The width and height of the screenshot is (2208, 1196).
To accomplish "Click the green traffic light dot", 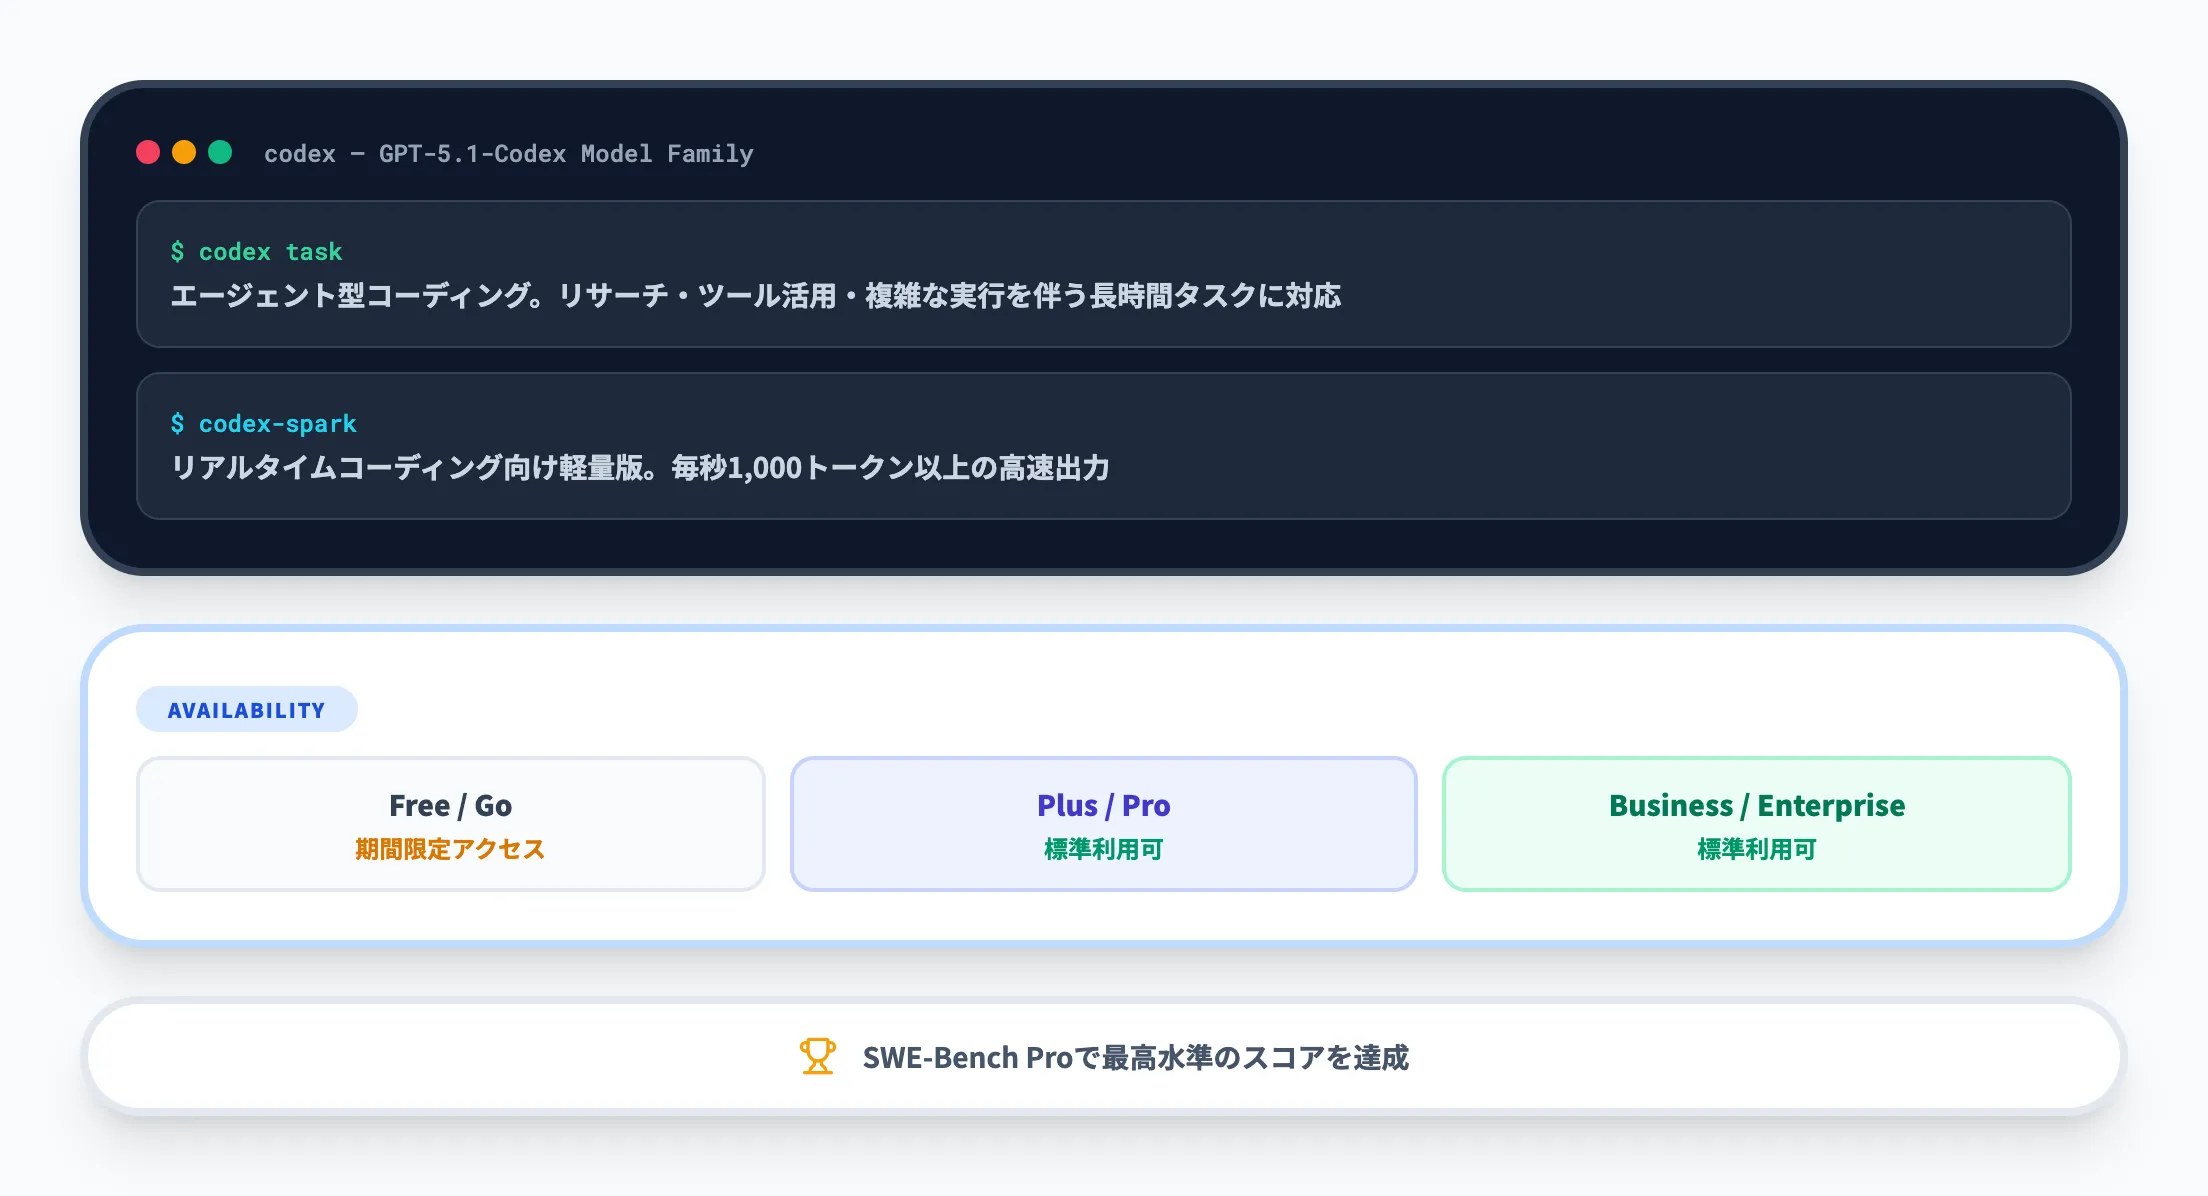I will click(220, 152).
